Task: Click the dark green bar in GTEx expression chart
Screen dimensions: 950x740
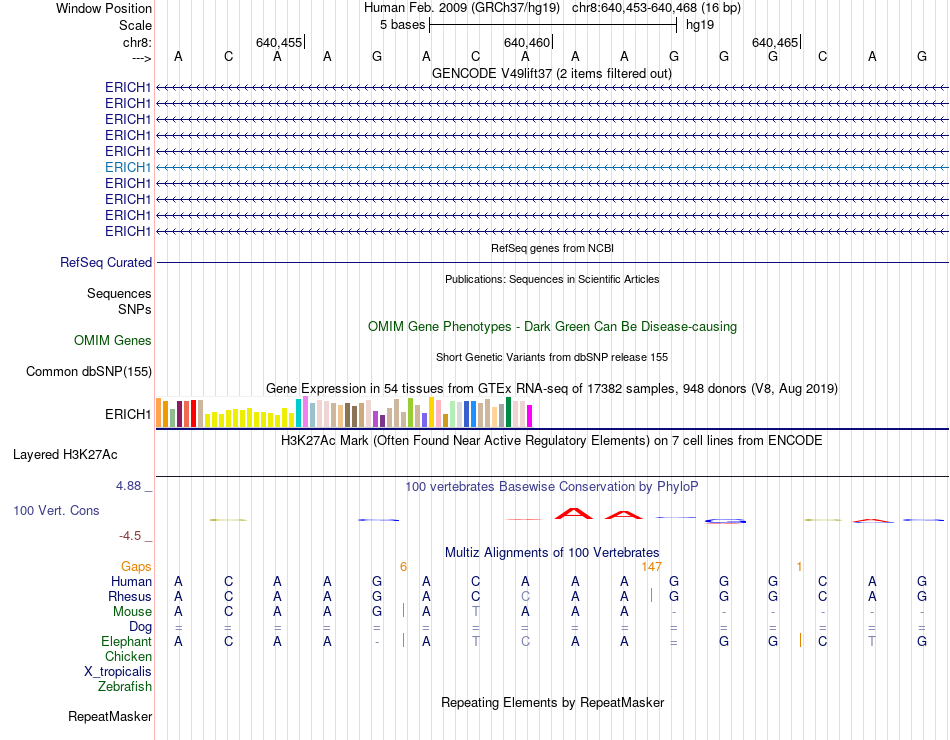Action: (x=509, y=412)
